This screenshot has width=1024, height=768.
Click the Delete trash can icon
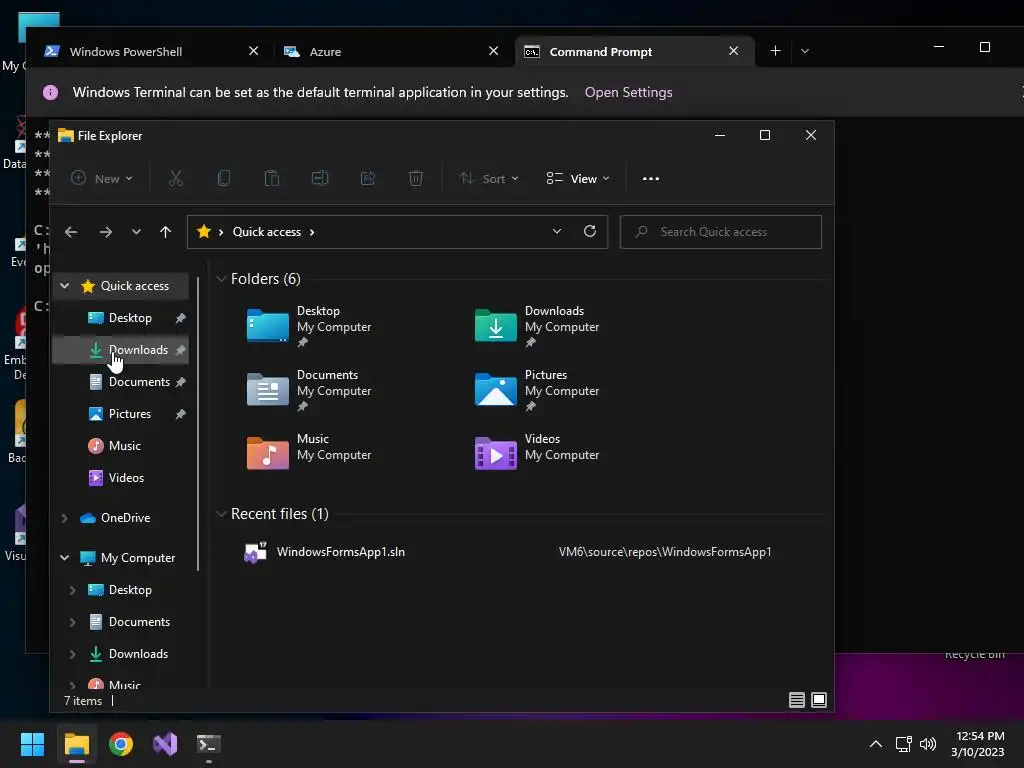[416, 178]
